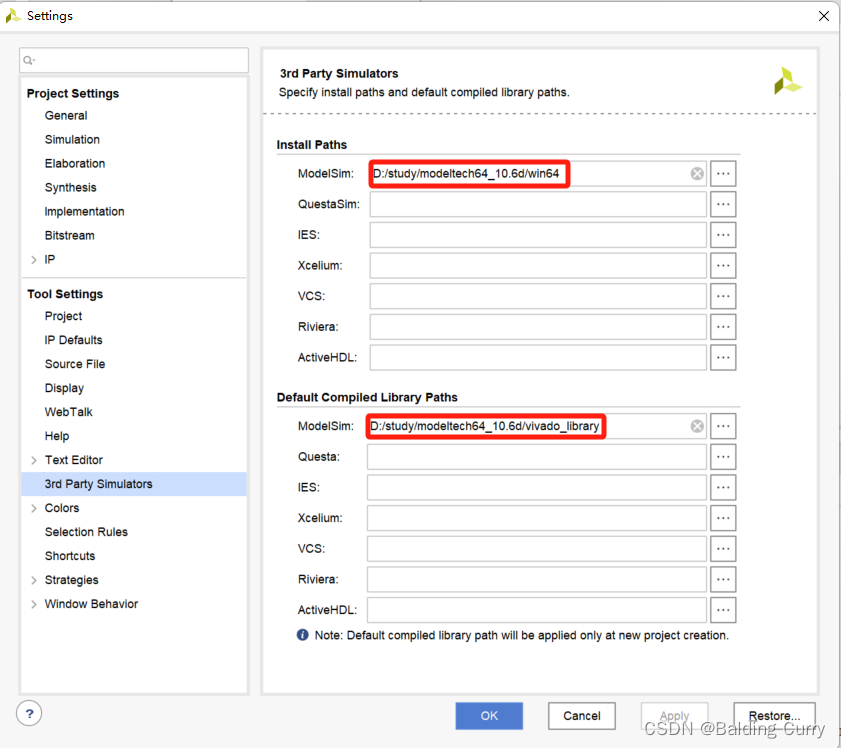Image resolution: width=841 pixels, height=748 pixels.
Task: Browse for VCS install path
Action: coord(723,296)
